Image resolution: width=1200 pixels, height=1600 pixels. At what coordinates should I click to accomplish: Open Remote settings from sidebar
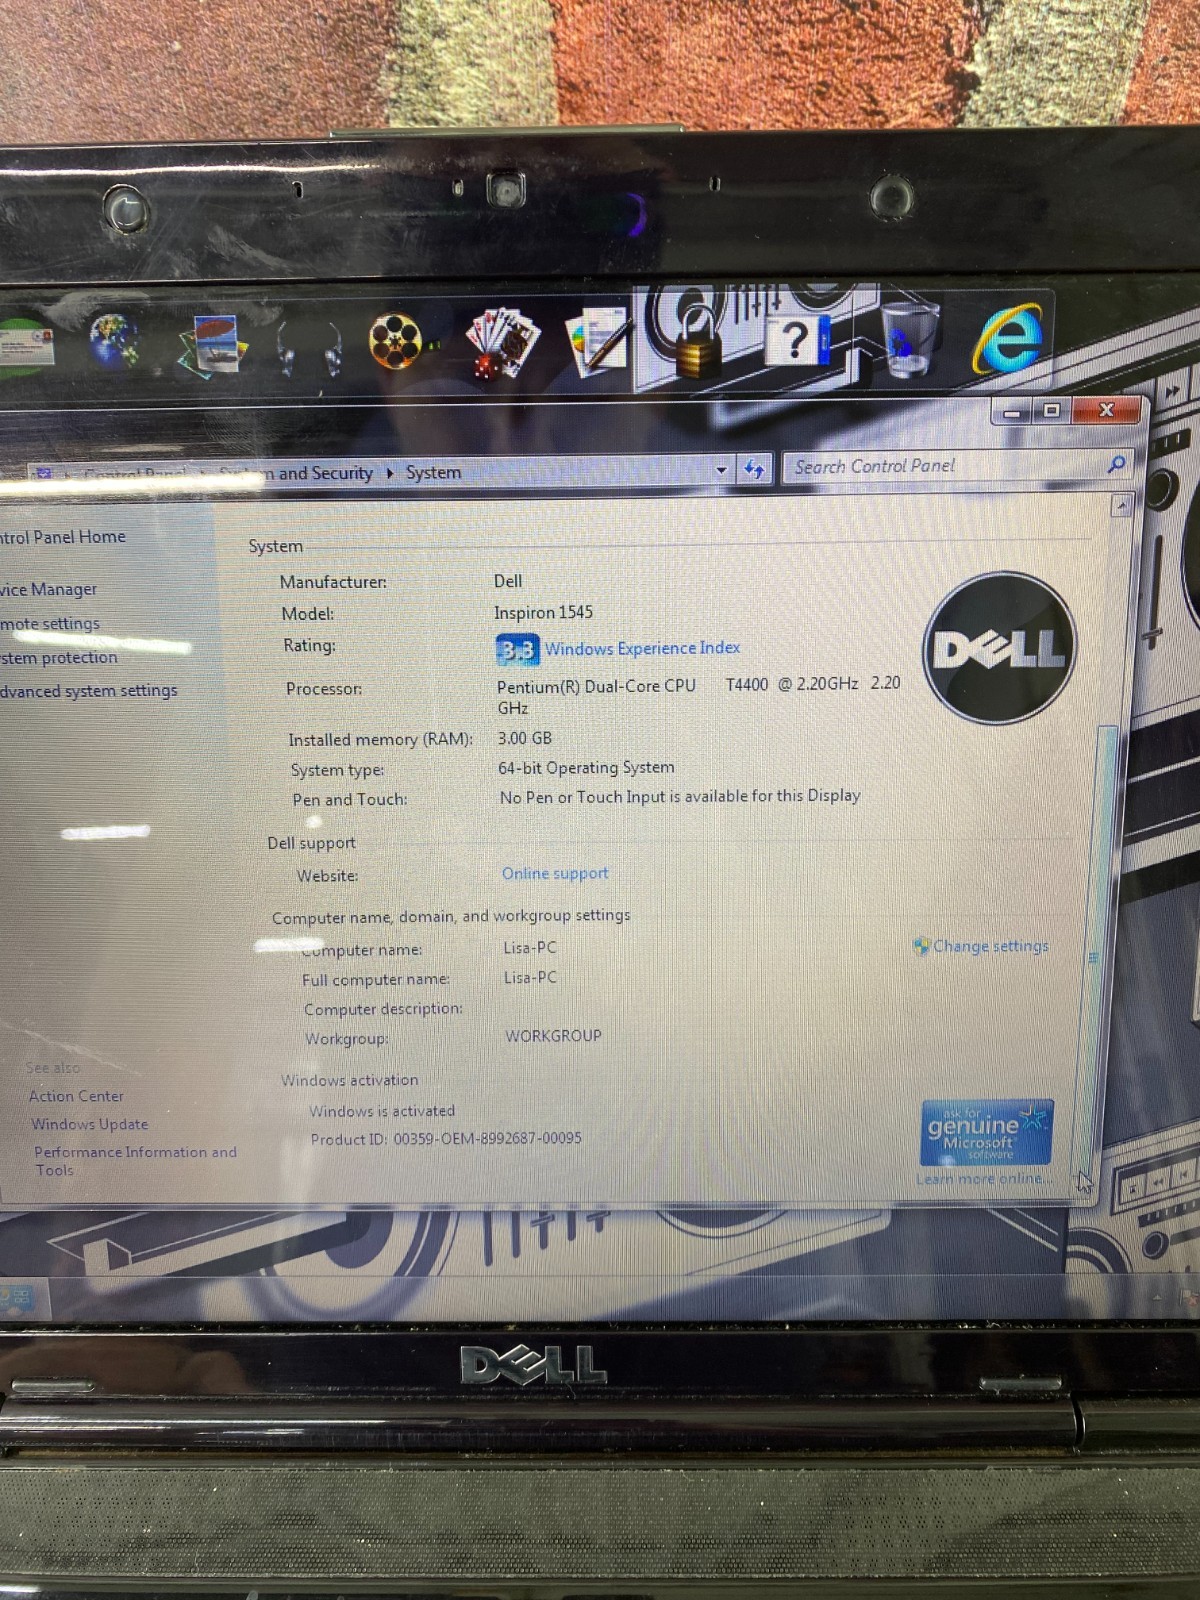pos(50,624)
